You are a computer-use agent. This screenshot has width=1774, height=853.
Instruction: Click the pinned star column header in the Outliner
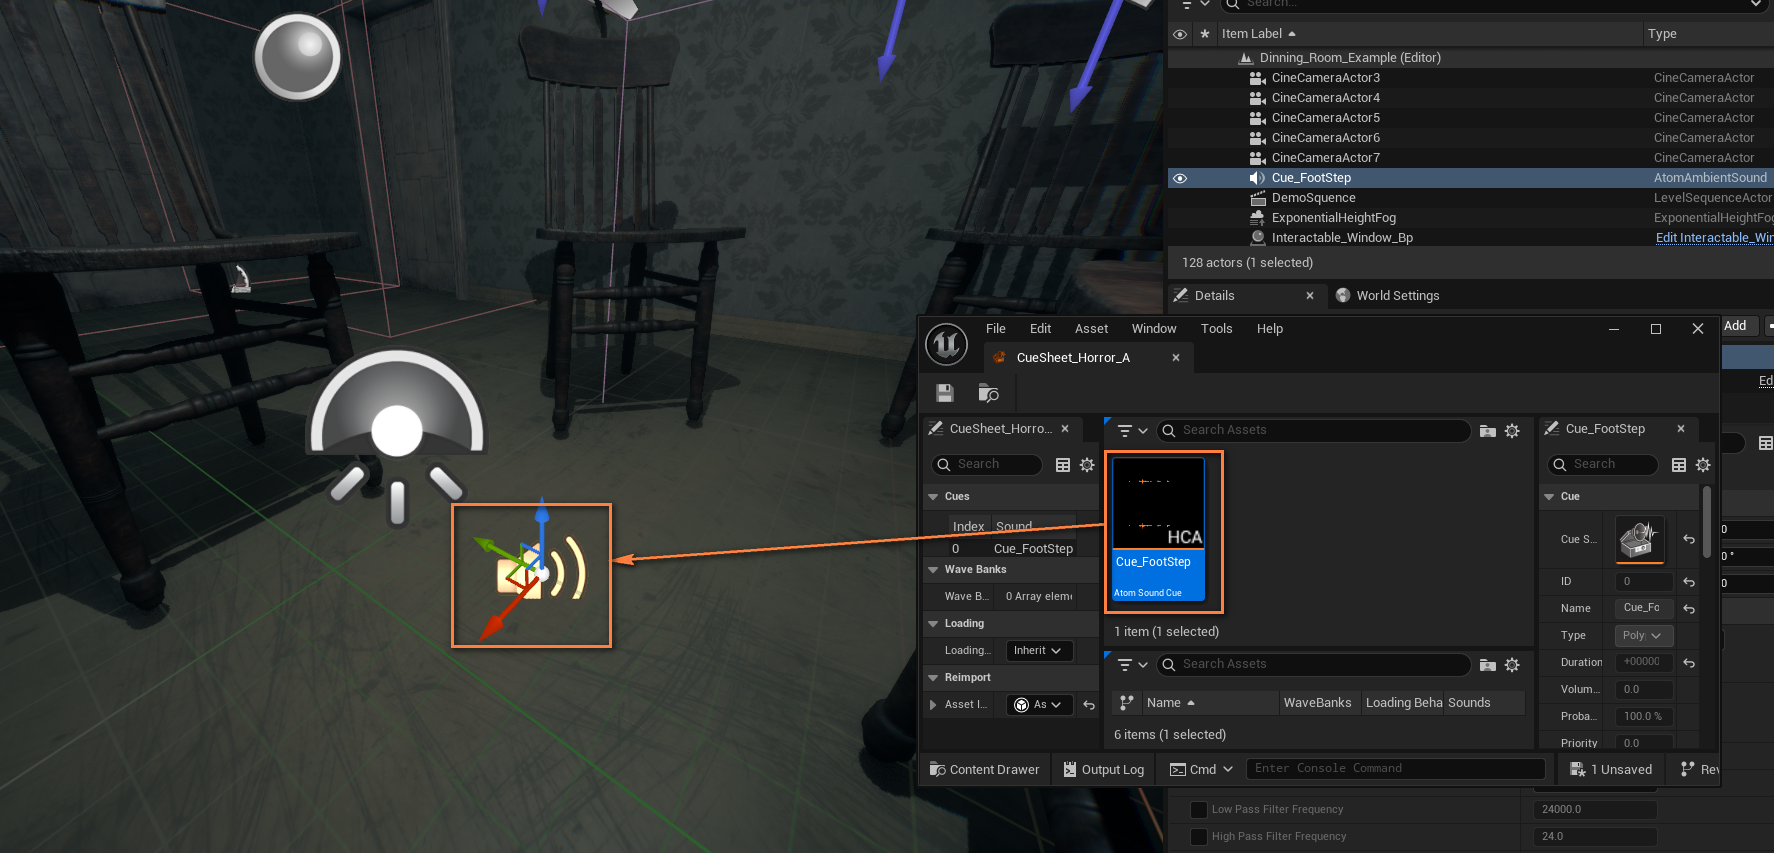pyautogui.click(x=1205, y=34)
